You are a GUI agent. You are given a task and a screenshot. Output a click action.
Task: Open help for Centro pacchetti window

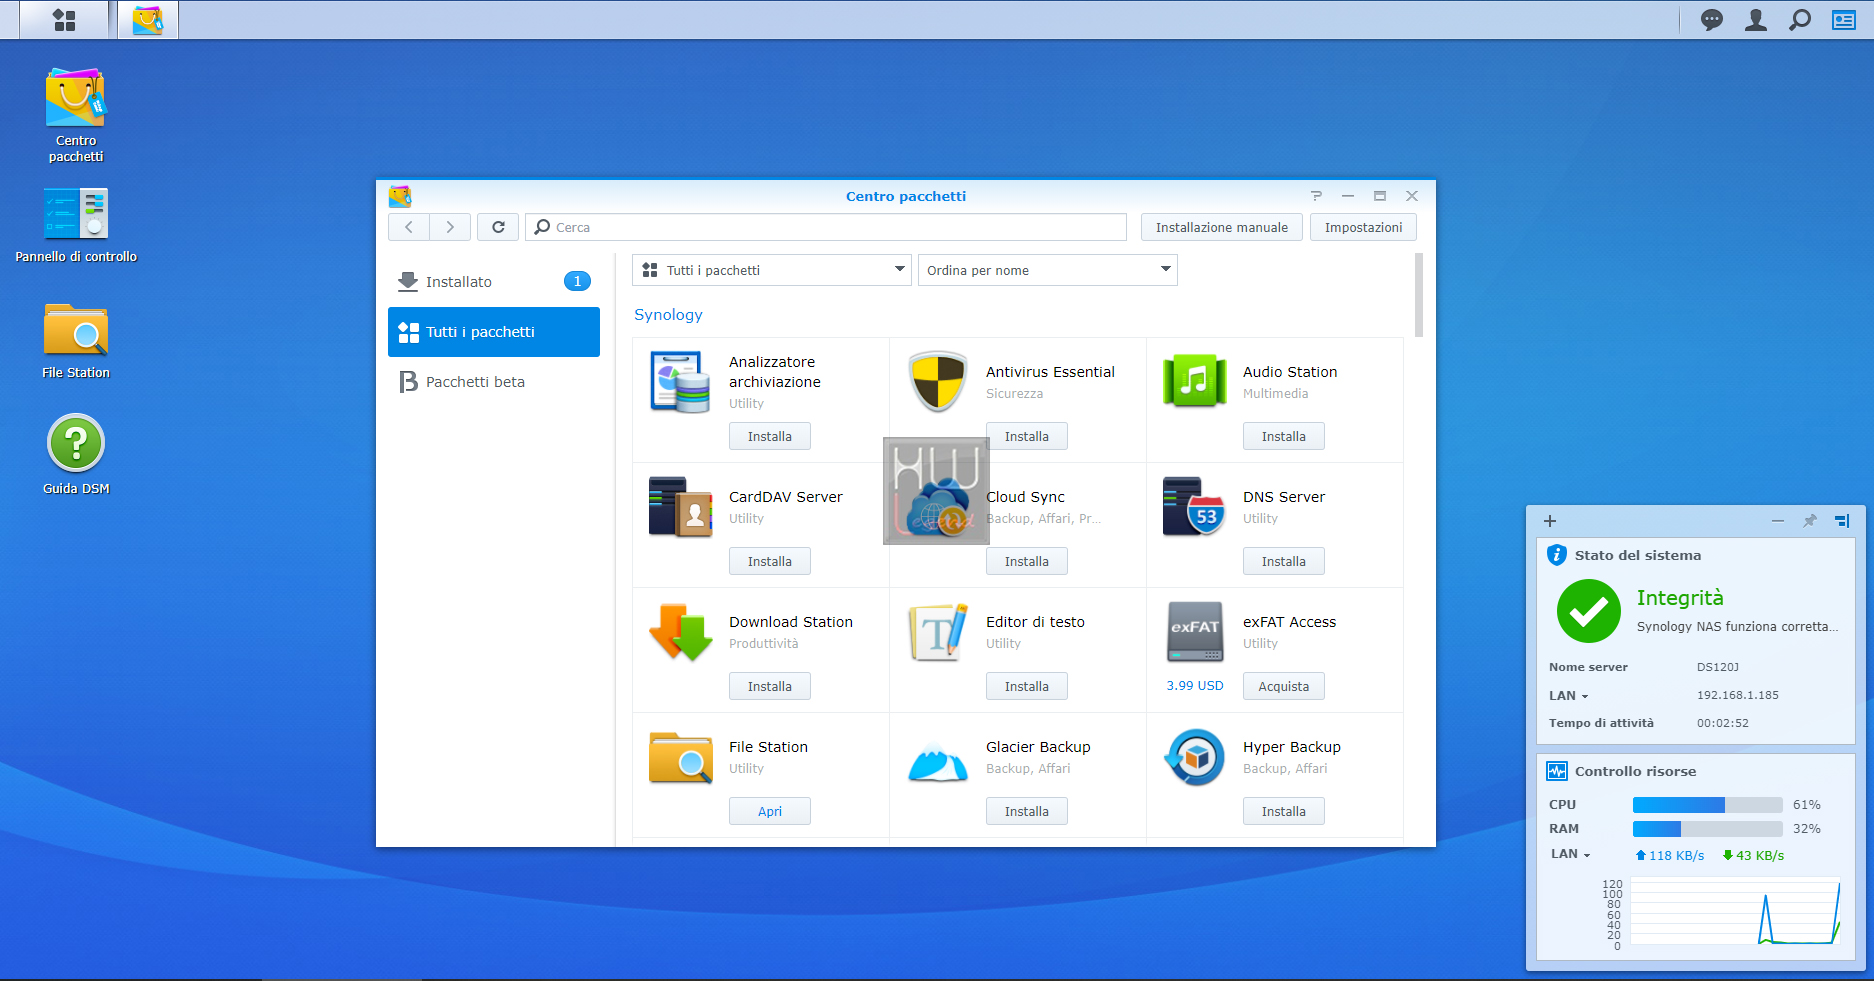tap(1316, 196)
